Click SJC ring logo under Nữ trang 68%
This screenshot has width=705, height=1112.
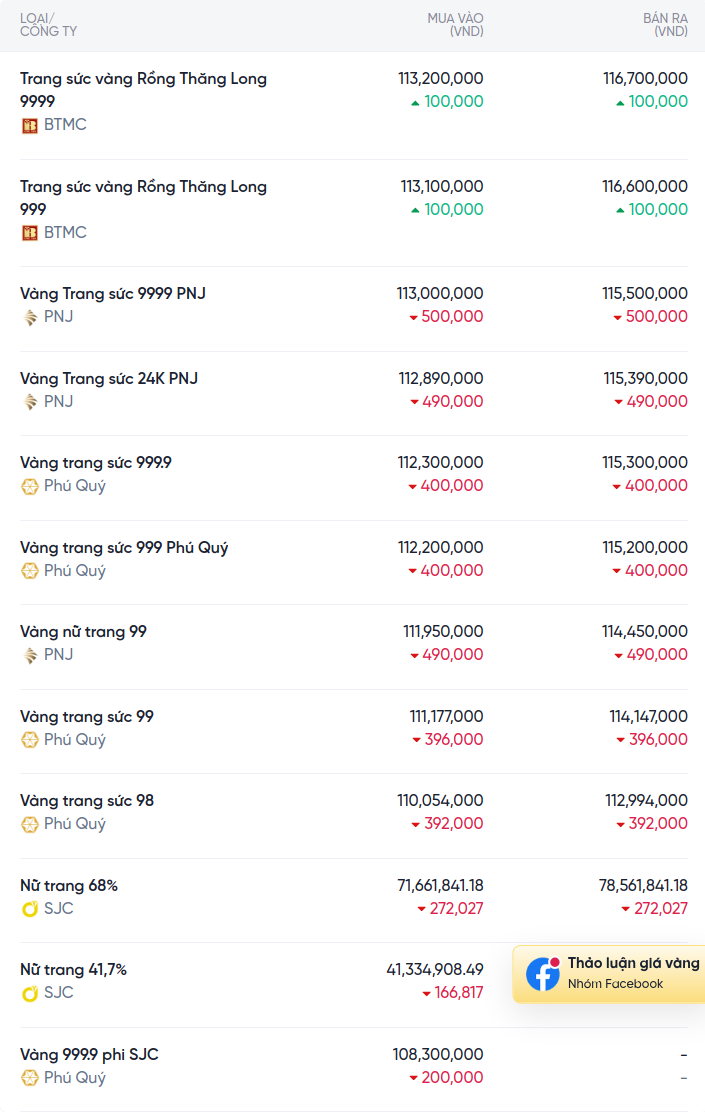(x=30, y=909)
